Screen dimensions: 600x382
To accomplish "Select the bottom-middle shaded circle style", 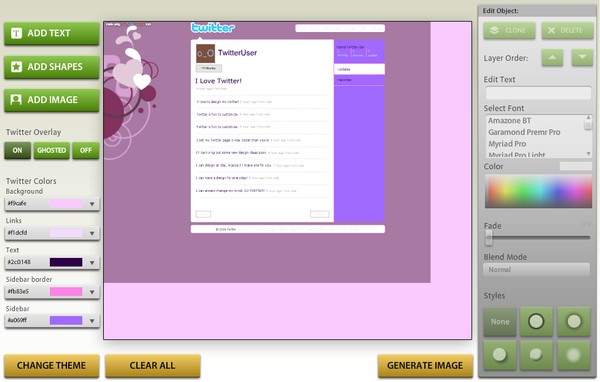I will [x=536, y=355].
